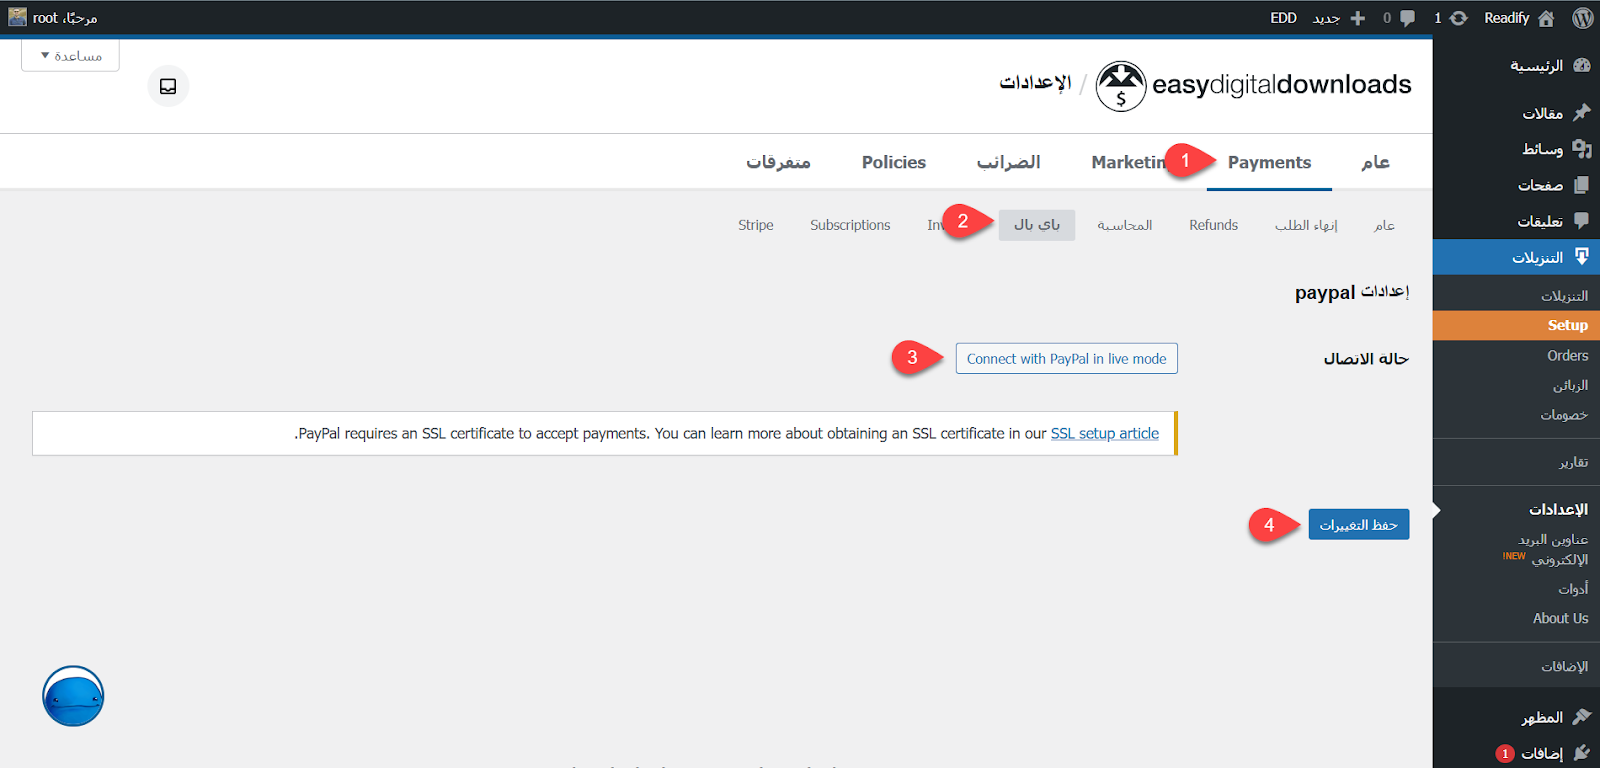Open the comments bubble icon in admin bar
Viewport: 1600px width, 768px height.
click(1407, 18)
